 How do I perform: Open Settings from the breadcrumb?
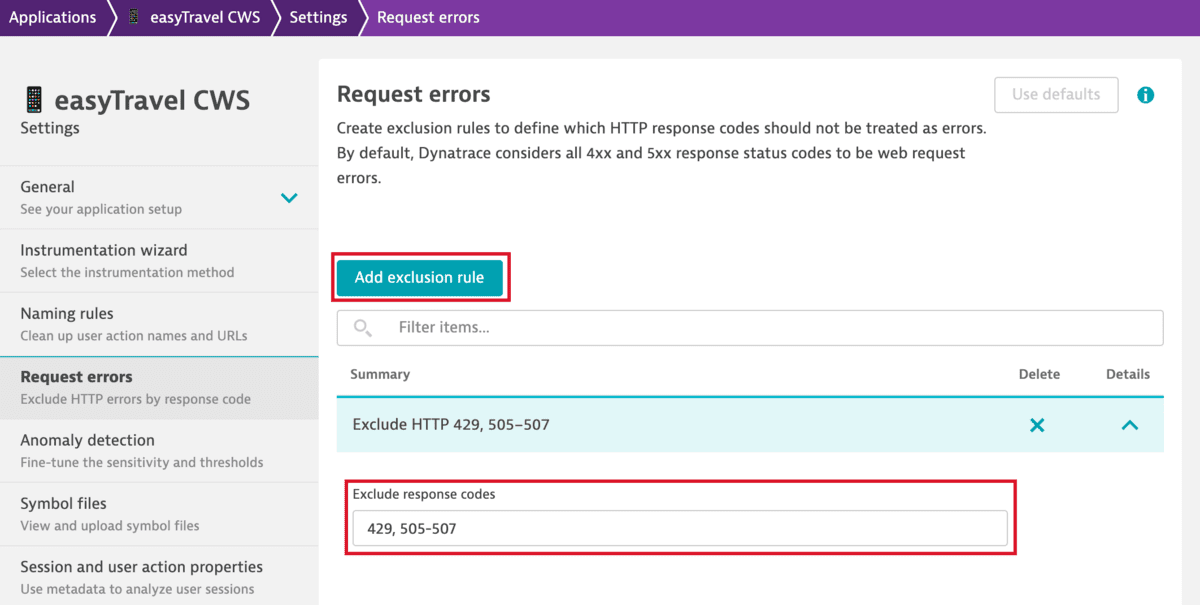318,17
